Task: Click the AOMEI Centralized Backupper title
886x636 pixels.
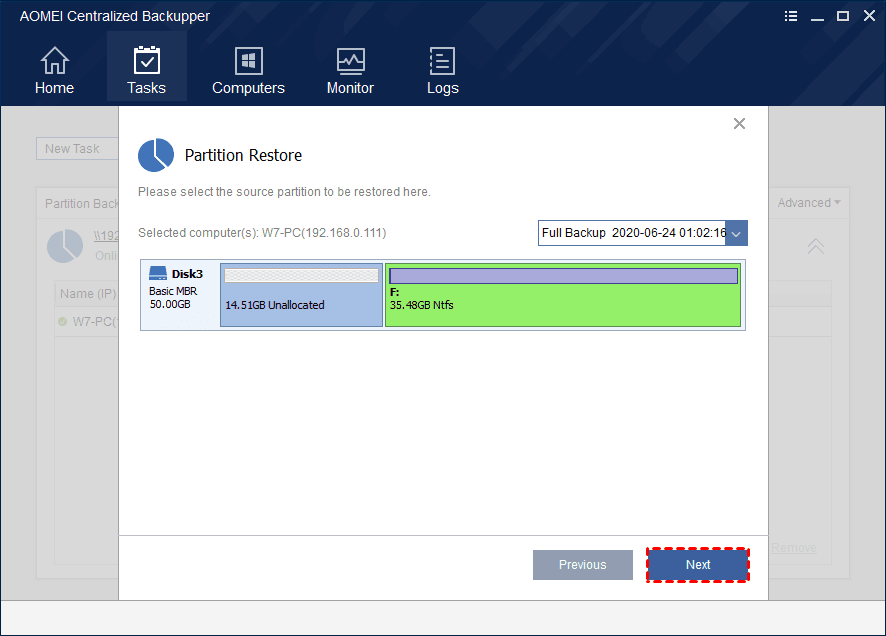Action: pyautogui.click(x=115, y=16)
